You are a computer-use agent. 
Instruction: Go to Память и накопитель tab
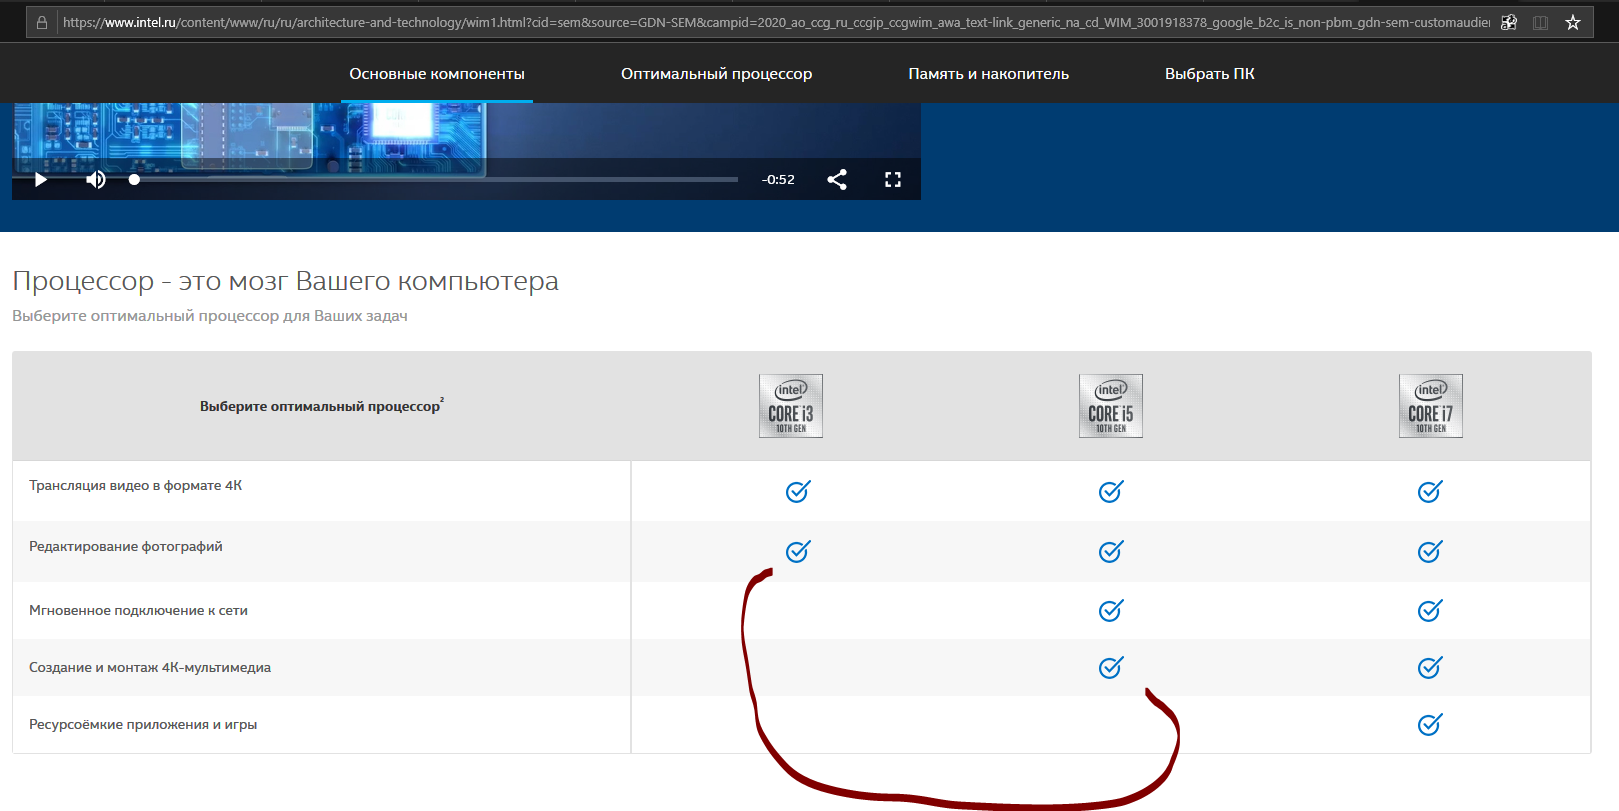[988, 74]
